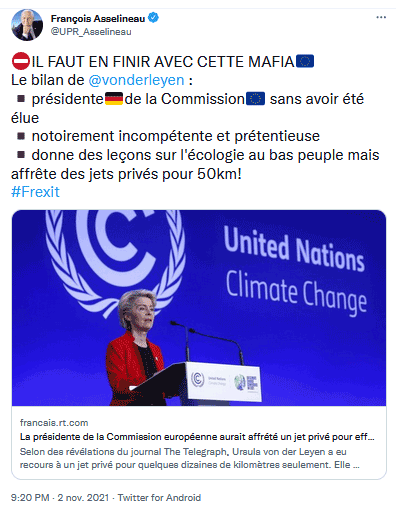Open the United Nations Climate Change preview image
This screenshot has width=396, height=515.
pos(199,308)
